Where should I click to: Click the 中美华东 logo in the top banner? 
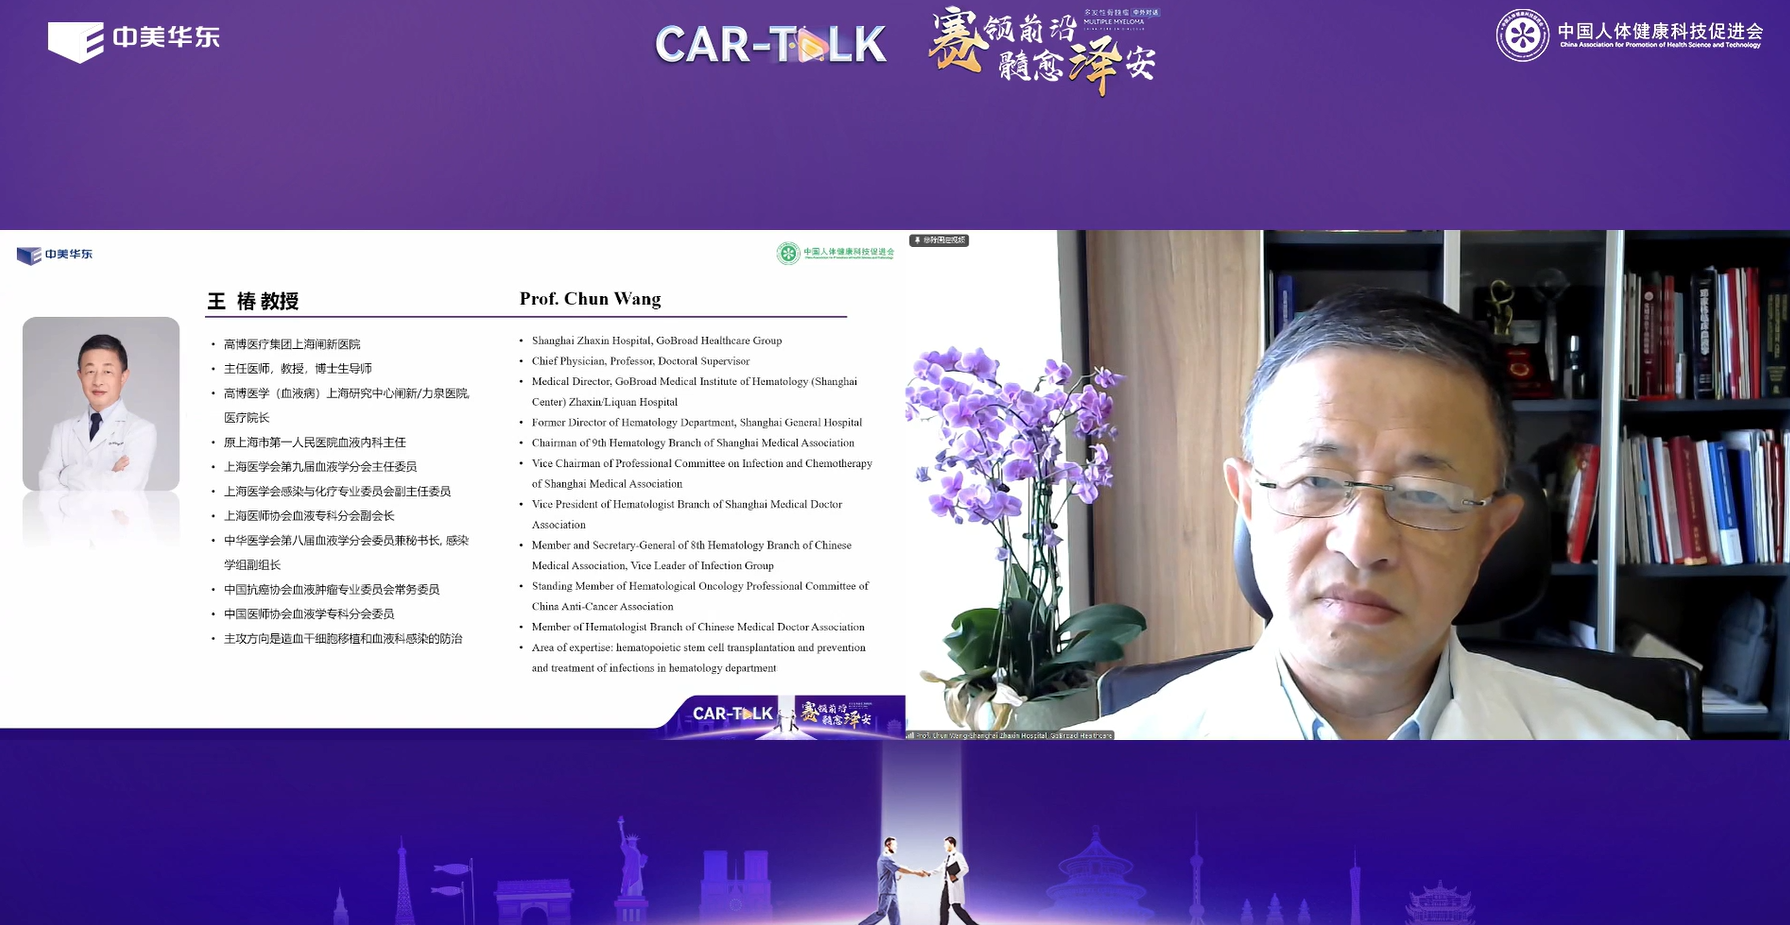(x=134, y=40)
